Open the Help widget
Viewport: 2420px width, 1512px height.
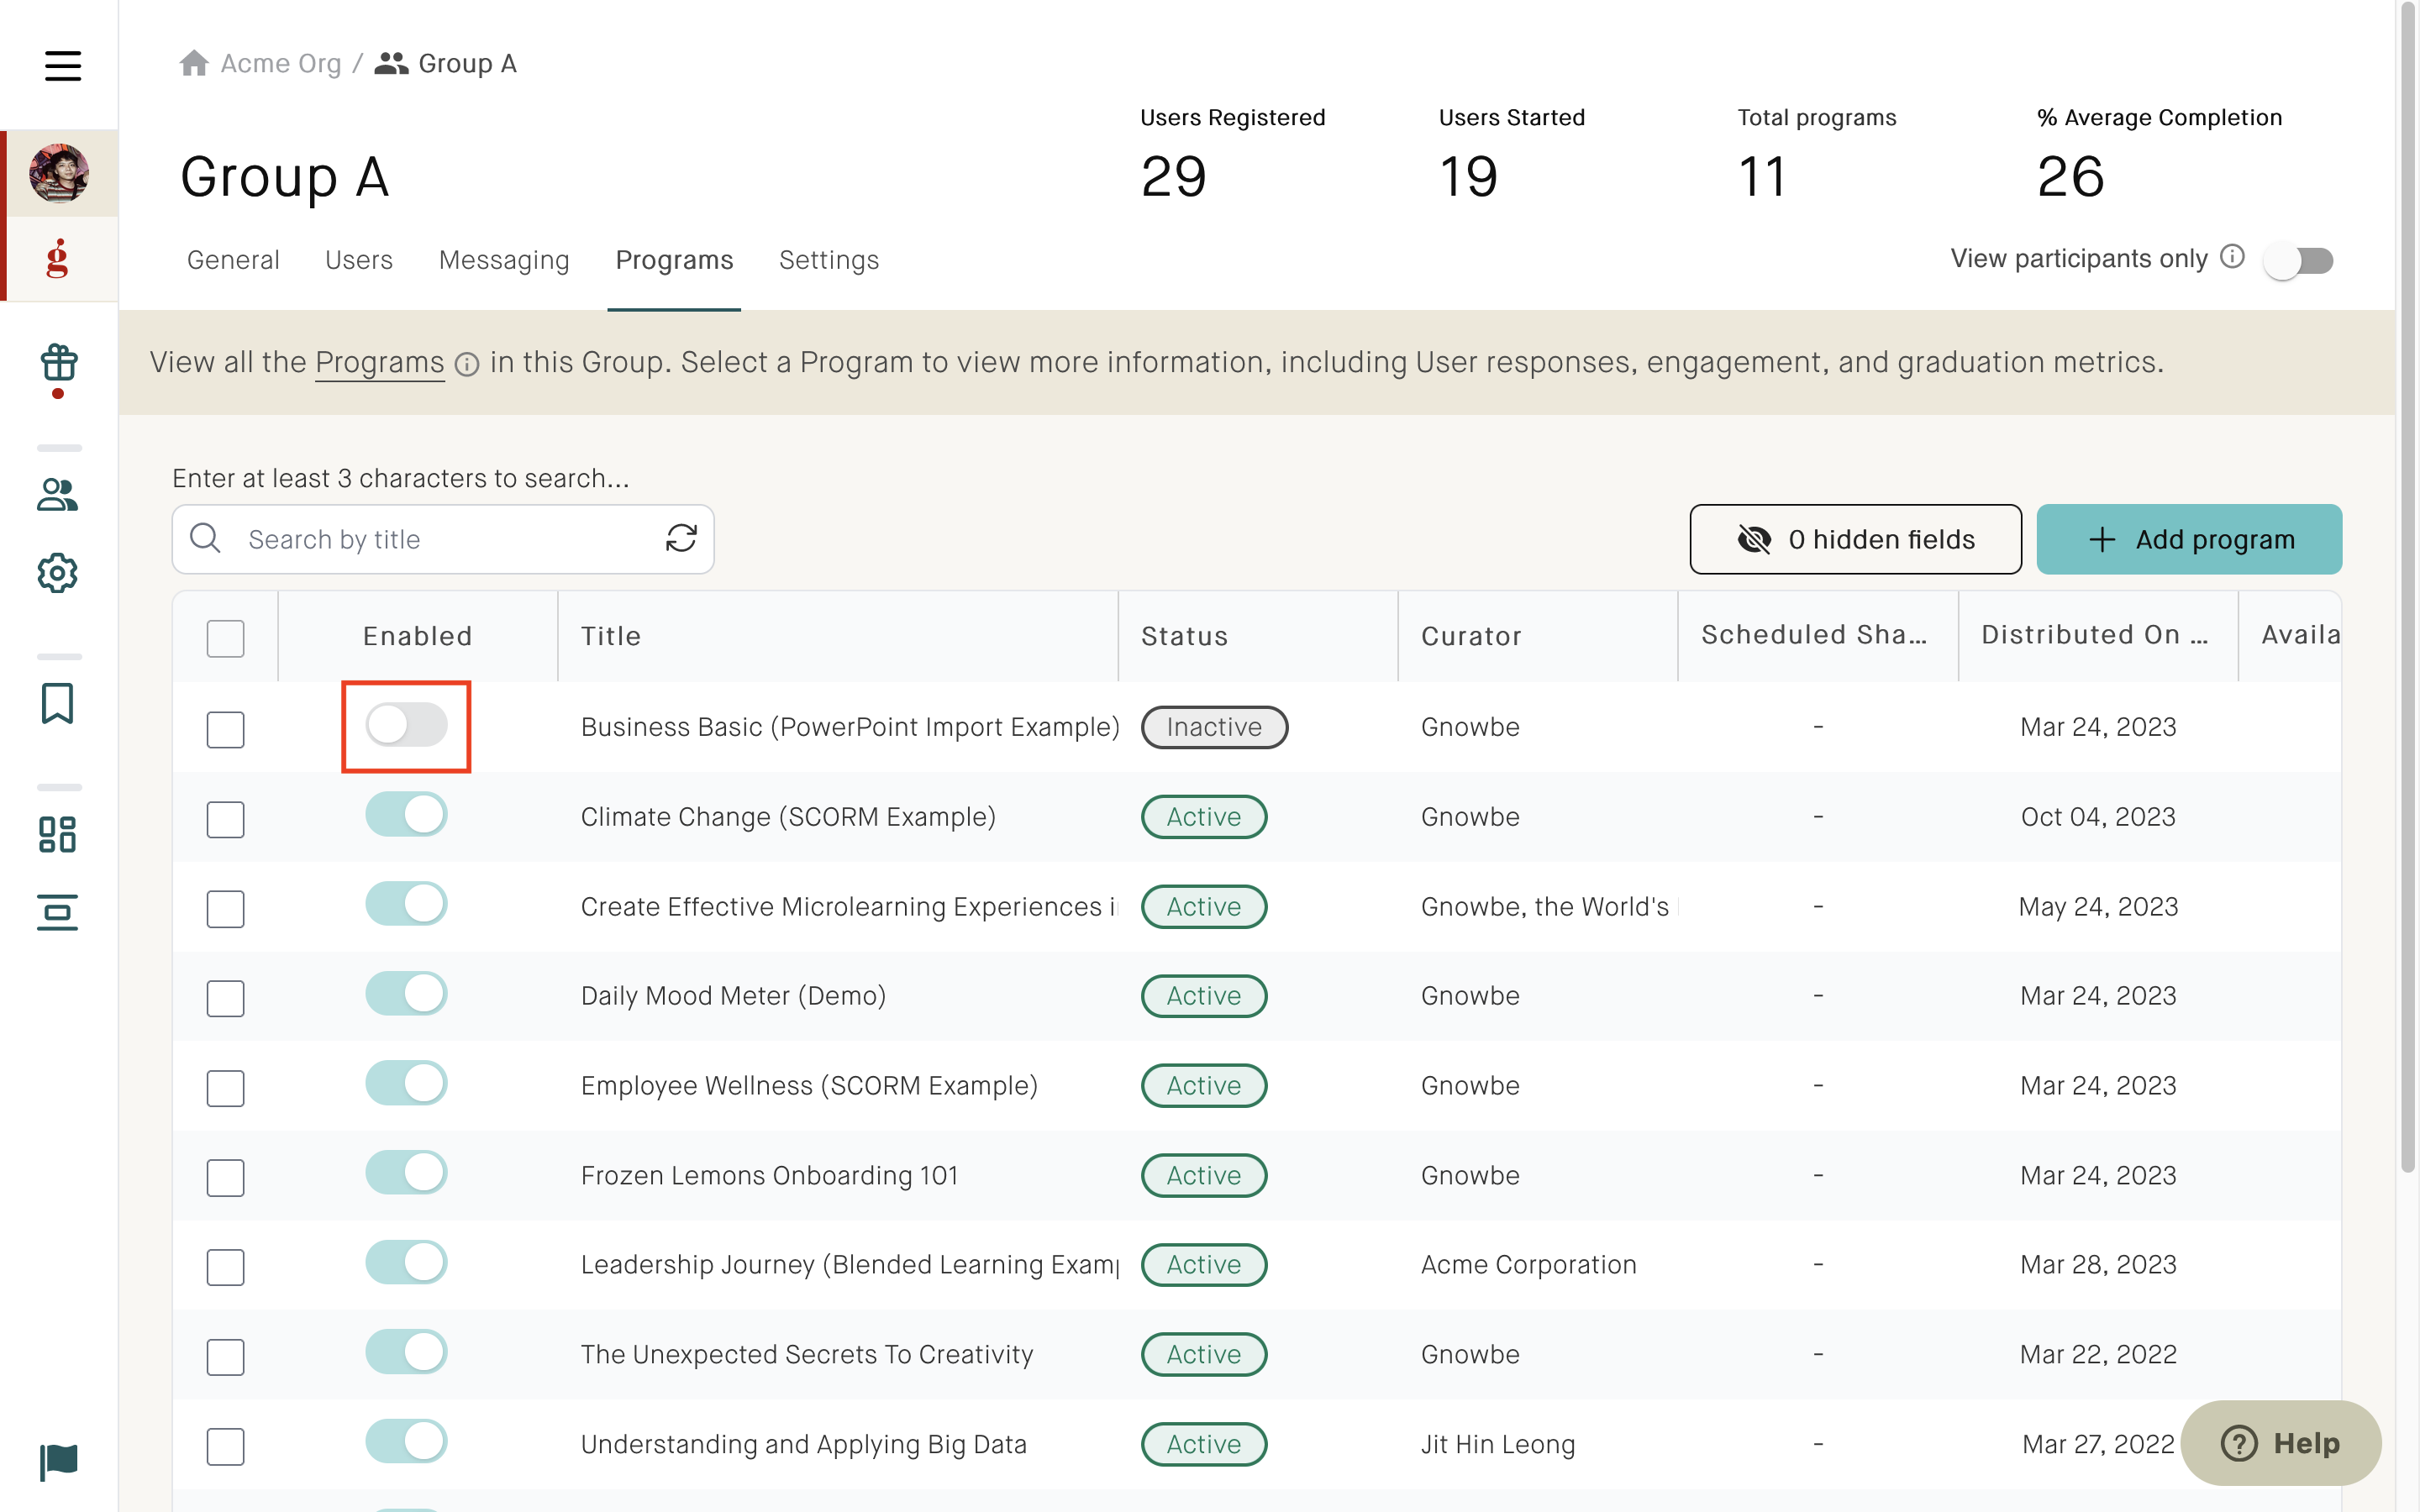point(2281,1443)
